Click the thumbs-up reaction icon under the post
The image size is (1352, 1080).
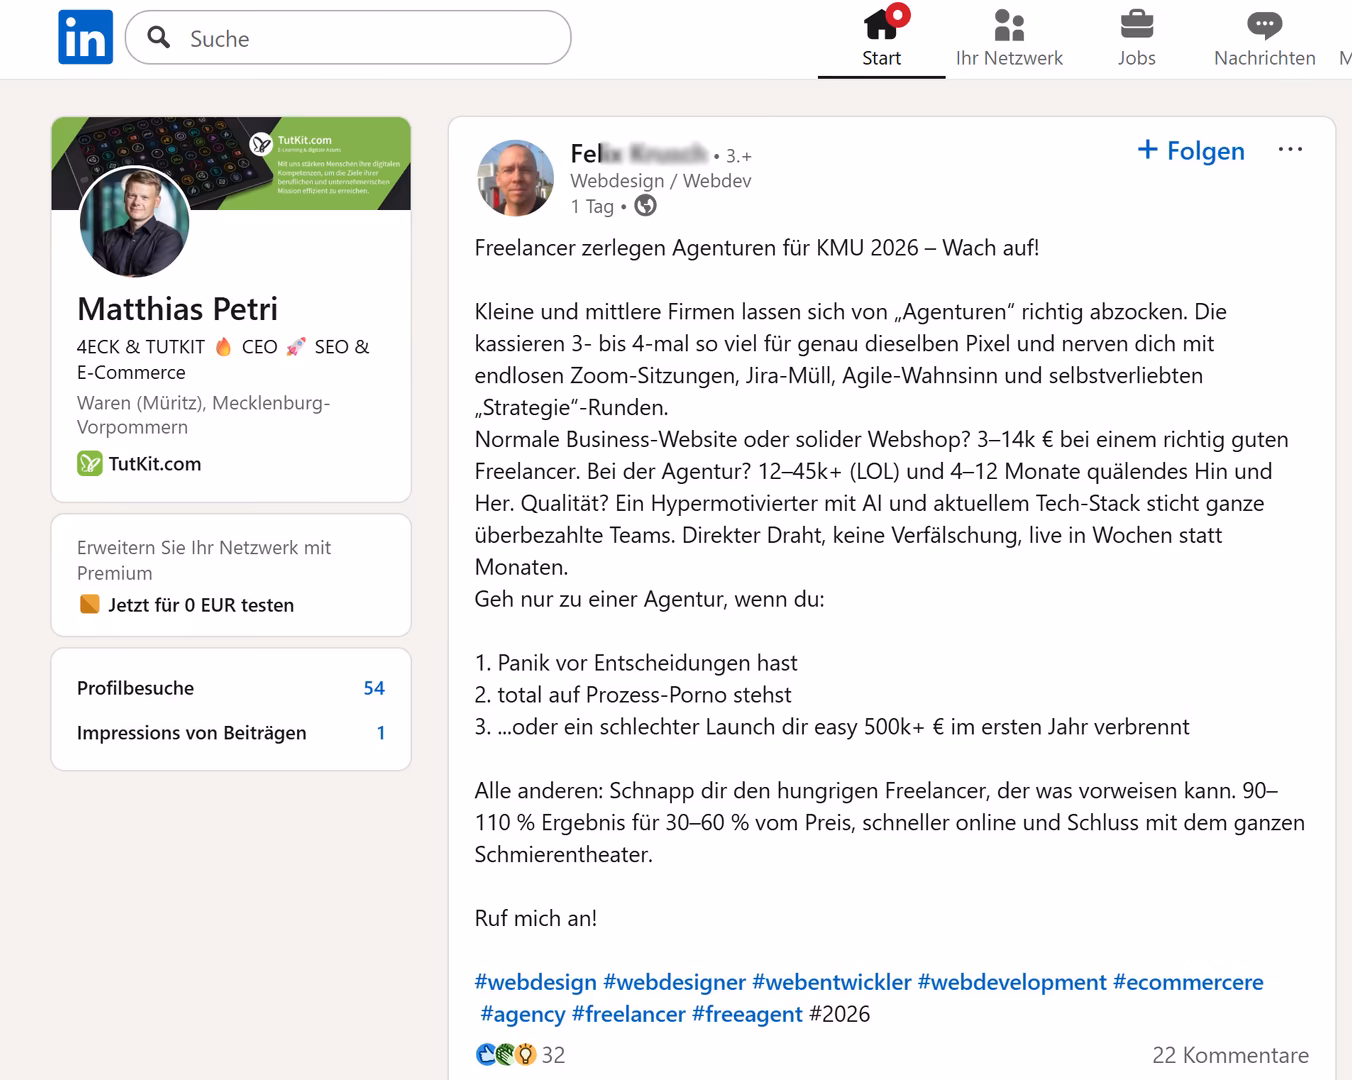(x=485, y=1054)
